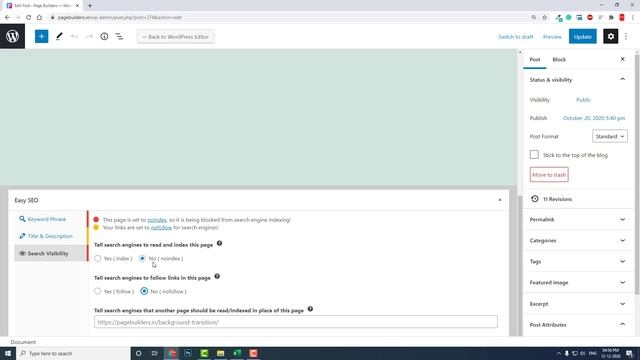The width and height of the screenshot is (640, 360).
Task: Select Yes ( follow ) radio button
Action: 98,291
